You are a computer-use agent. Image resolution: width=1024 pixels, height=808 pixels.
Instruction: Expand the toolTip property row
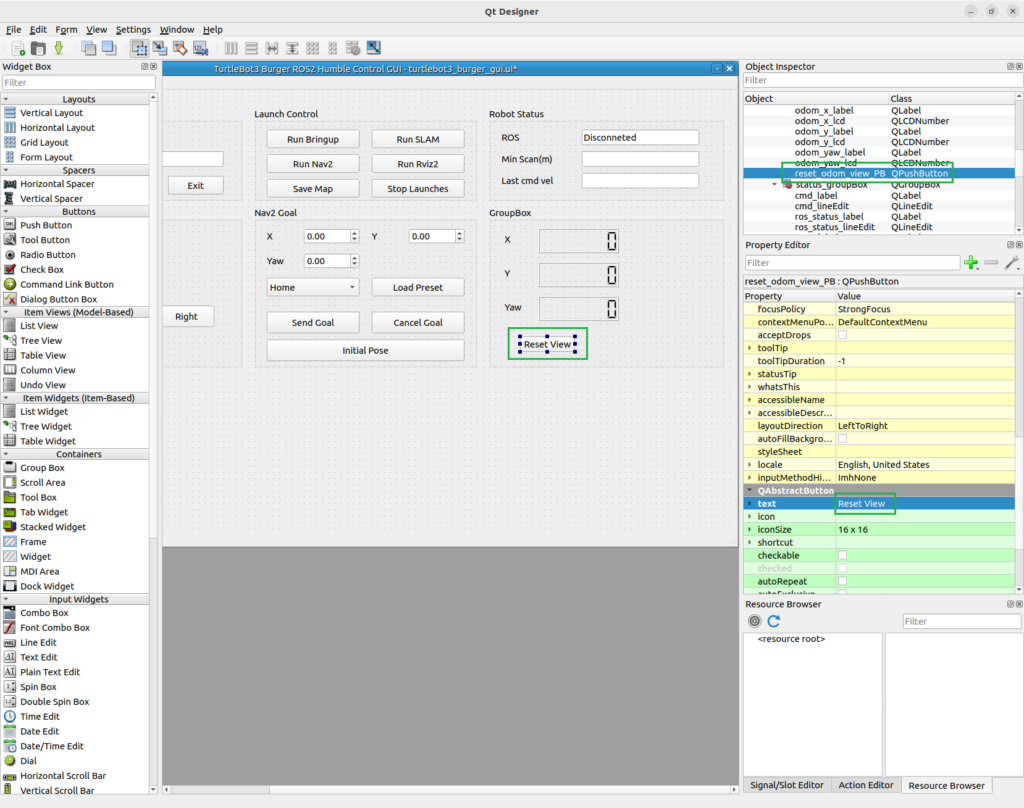click(x=750, y=348)
